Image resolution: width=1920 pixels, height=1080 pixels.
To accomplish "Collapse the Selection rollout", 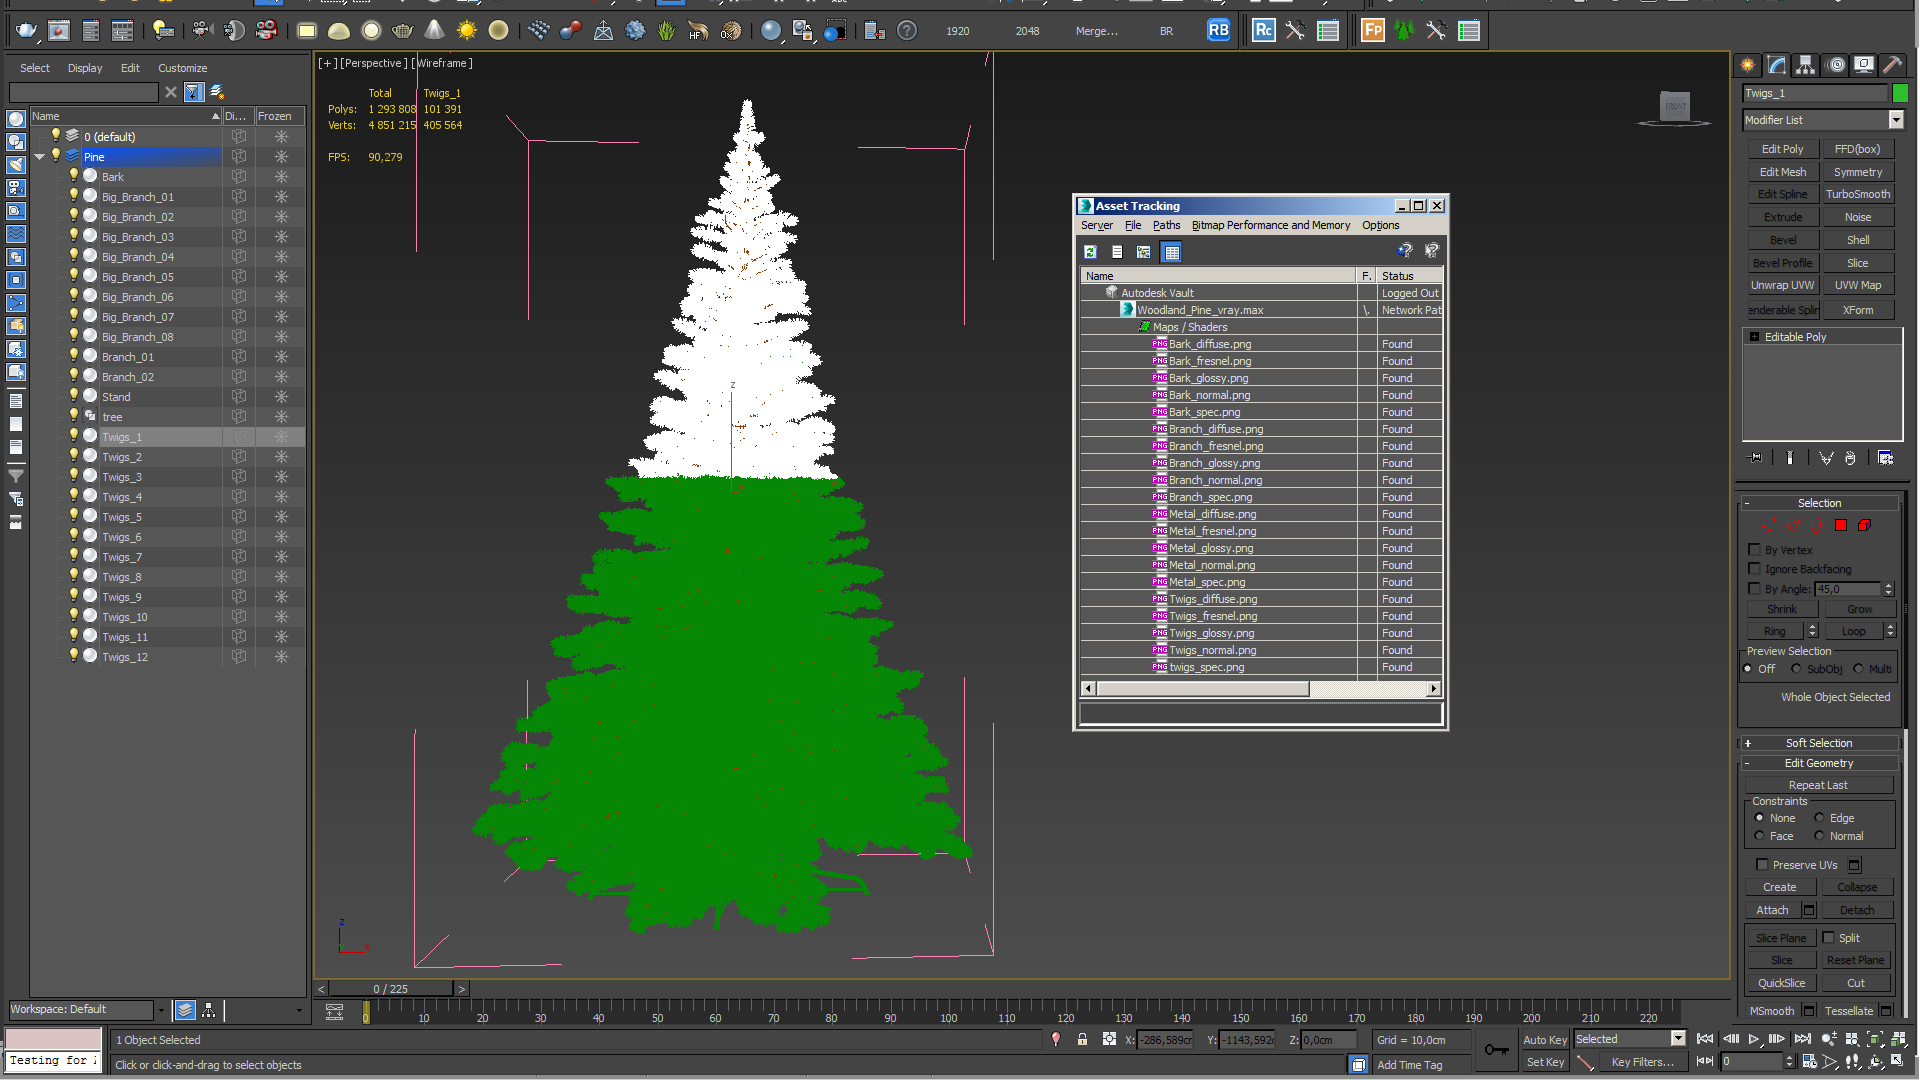I will pyautogui.click(x=1819, y=503).
